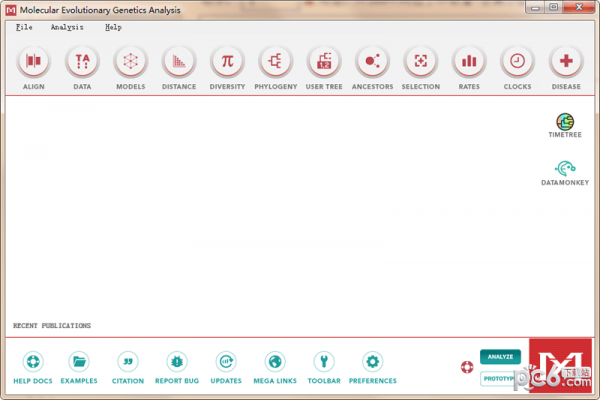Open the Phylogeny tree icon

[x=276, y=61]
